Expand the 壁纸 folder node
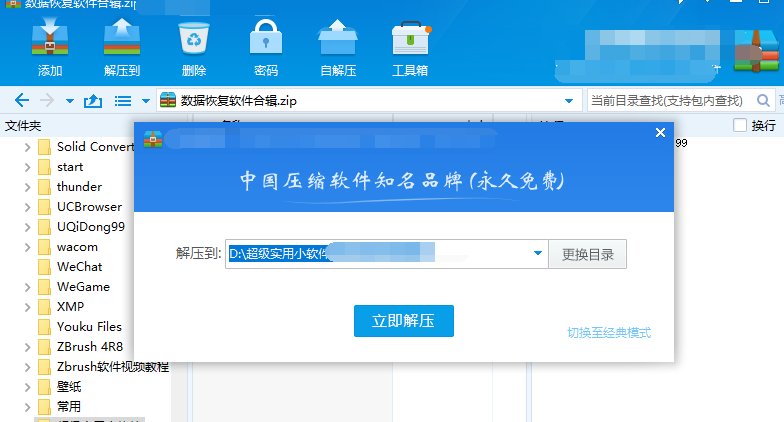Image resolution: width=784 pixels, height=422 pixels. click(x=28, y=387)
